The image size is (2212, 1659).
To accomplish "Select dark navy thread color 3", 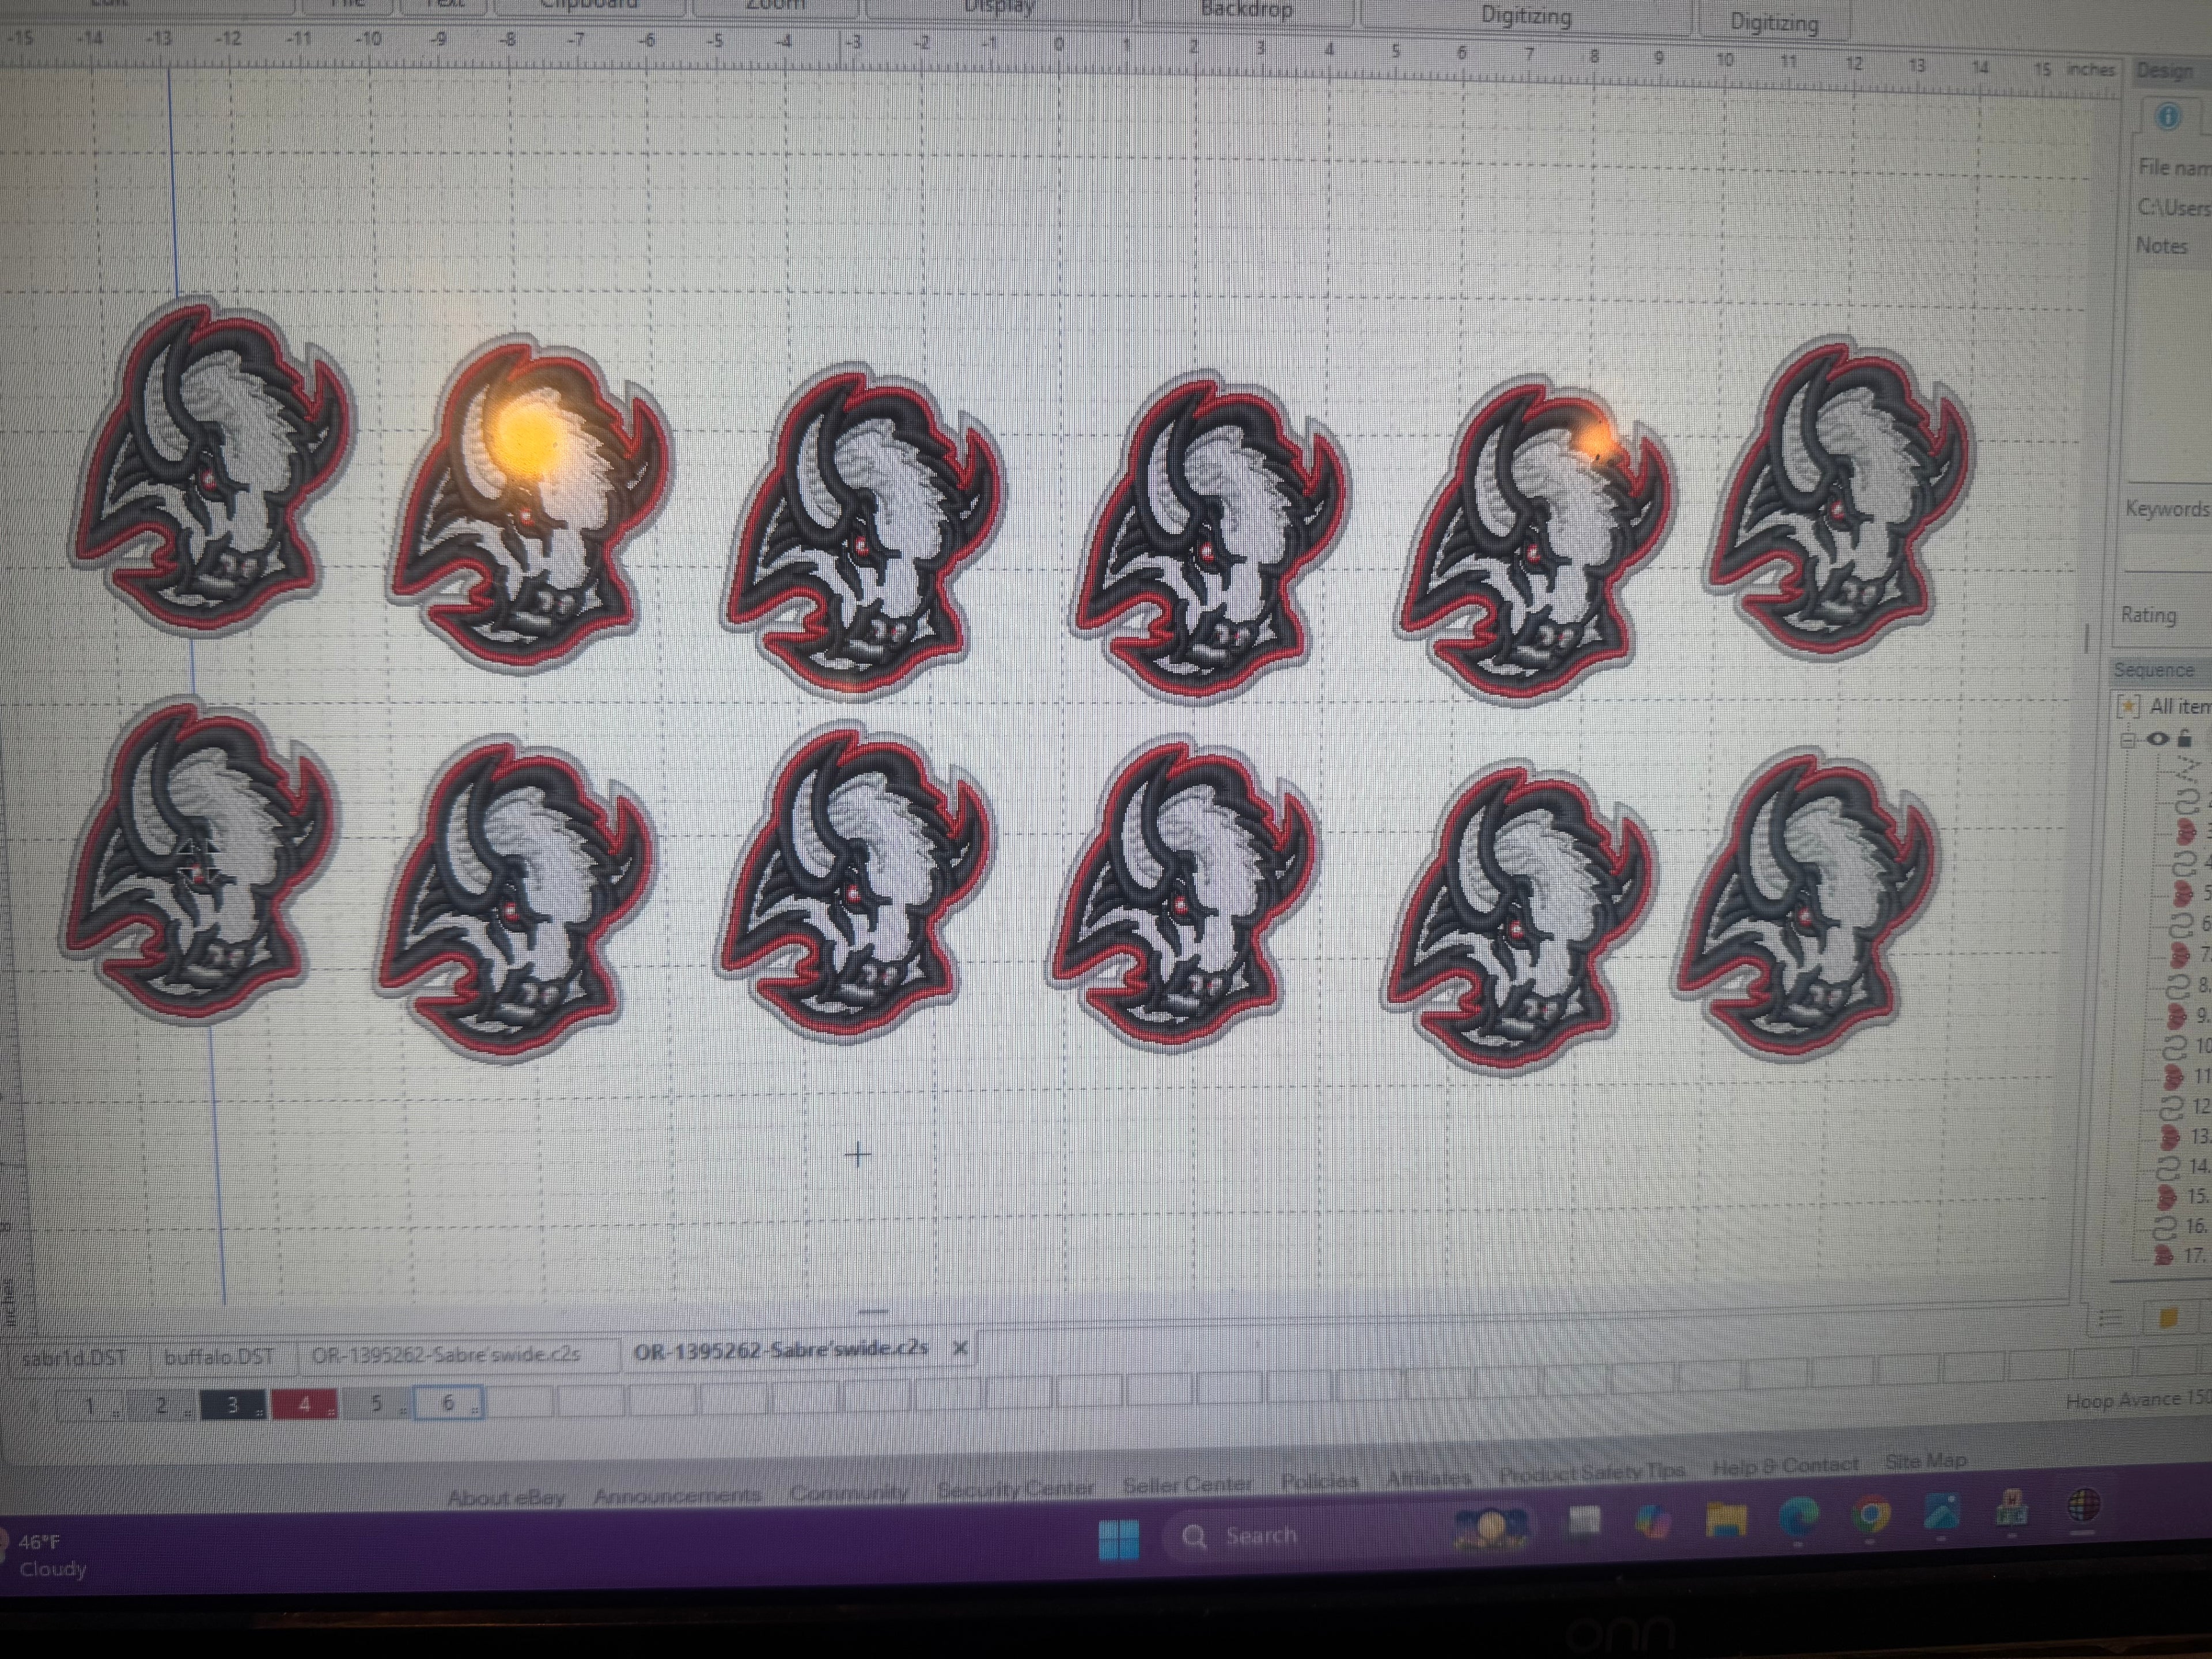I will (x=233, y=1404).
